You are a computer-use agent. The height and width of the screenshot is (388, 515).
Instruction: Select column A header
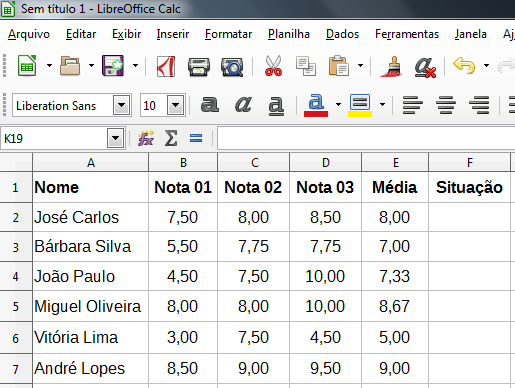91,163
